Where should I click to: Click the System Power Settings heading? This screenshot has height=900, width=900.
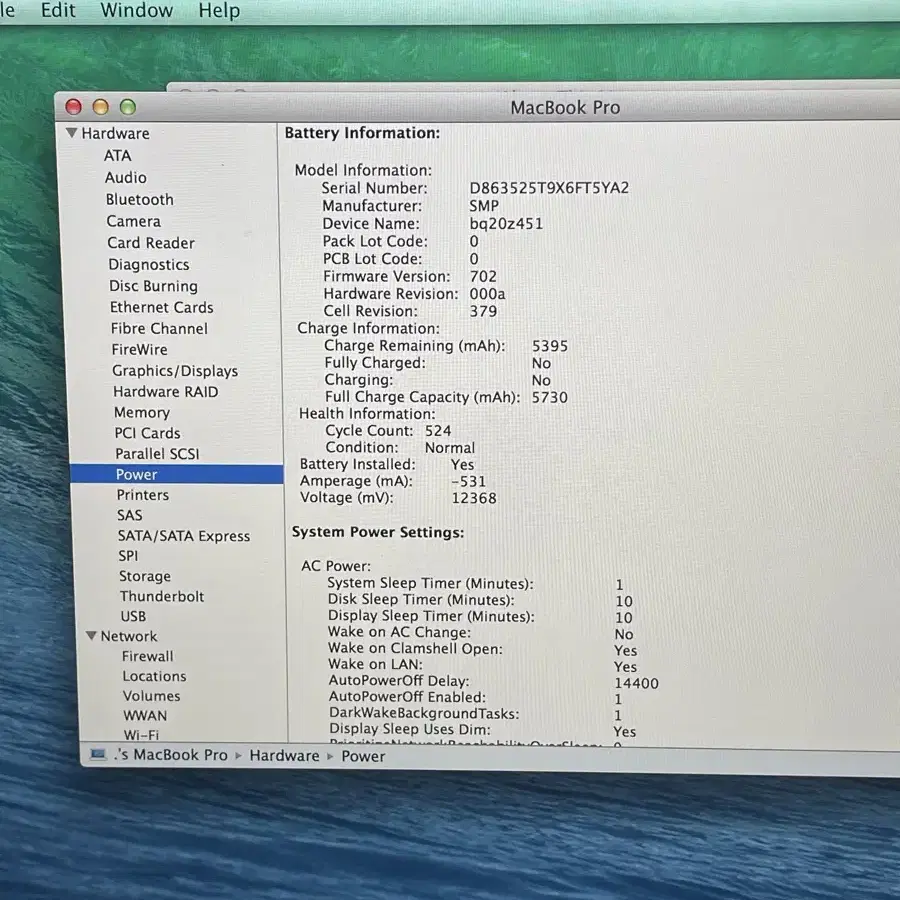pos(378,532)
